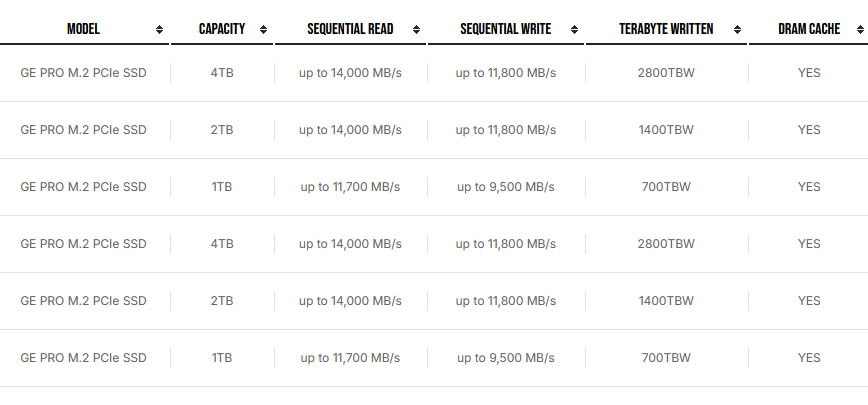The width and height of the screenshot is (868, 405).
Task: Click last 700TBW cell in table
Action: click(x=666, y=358)
